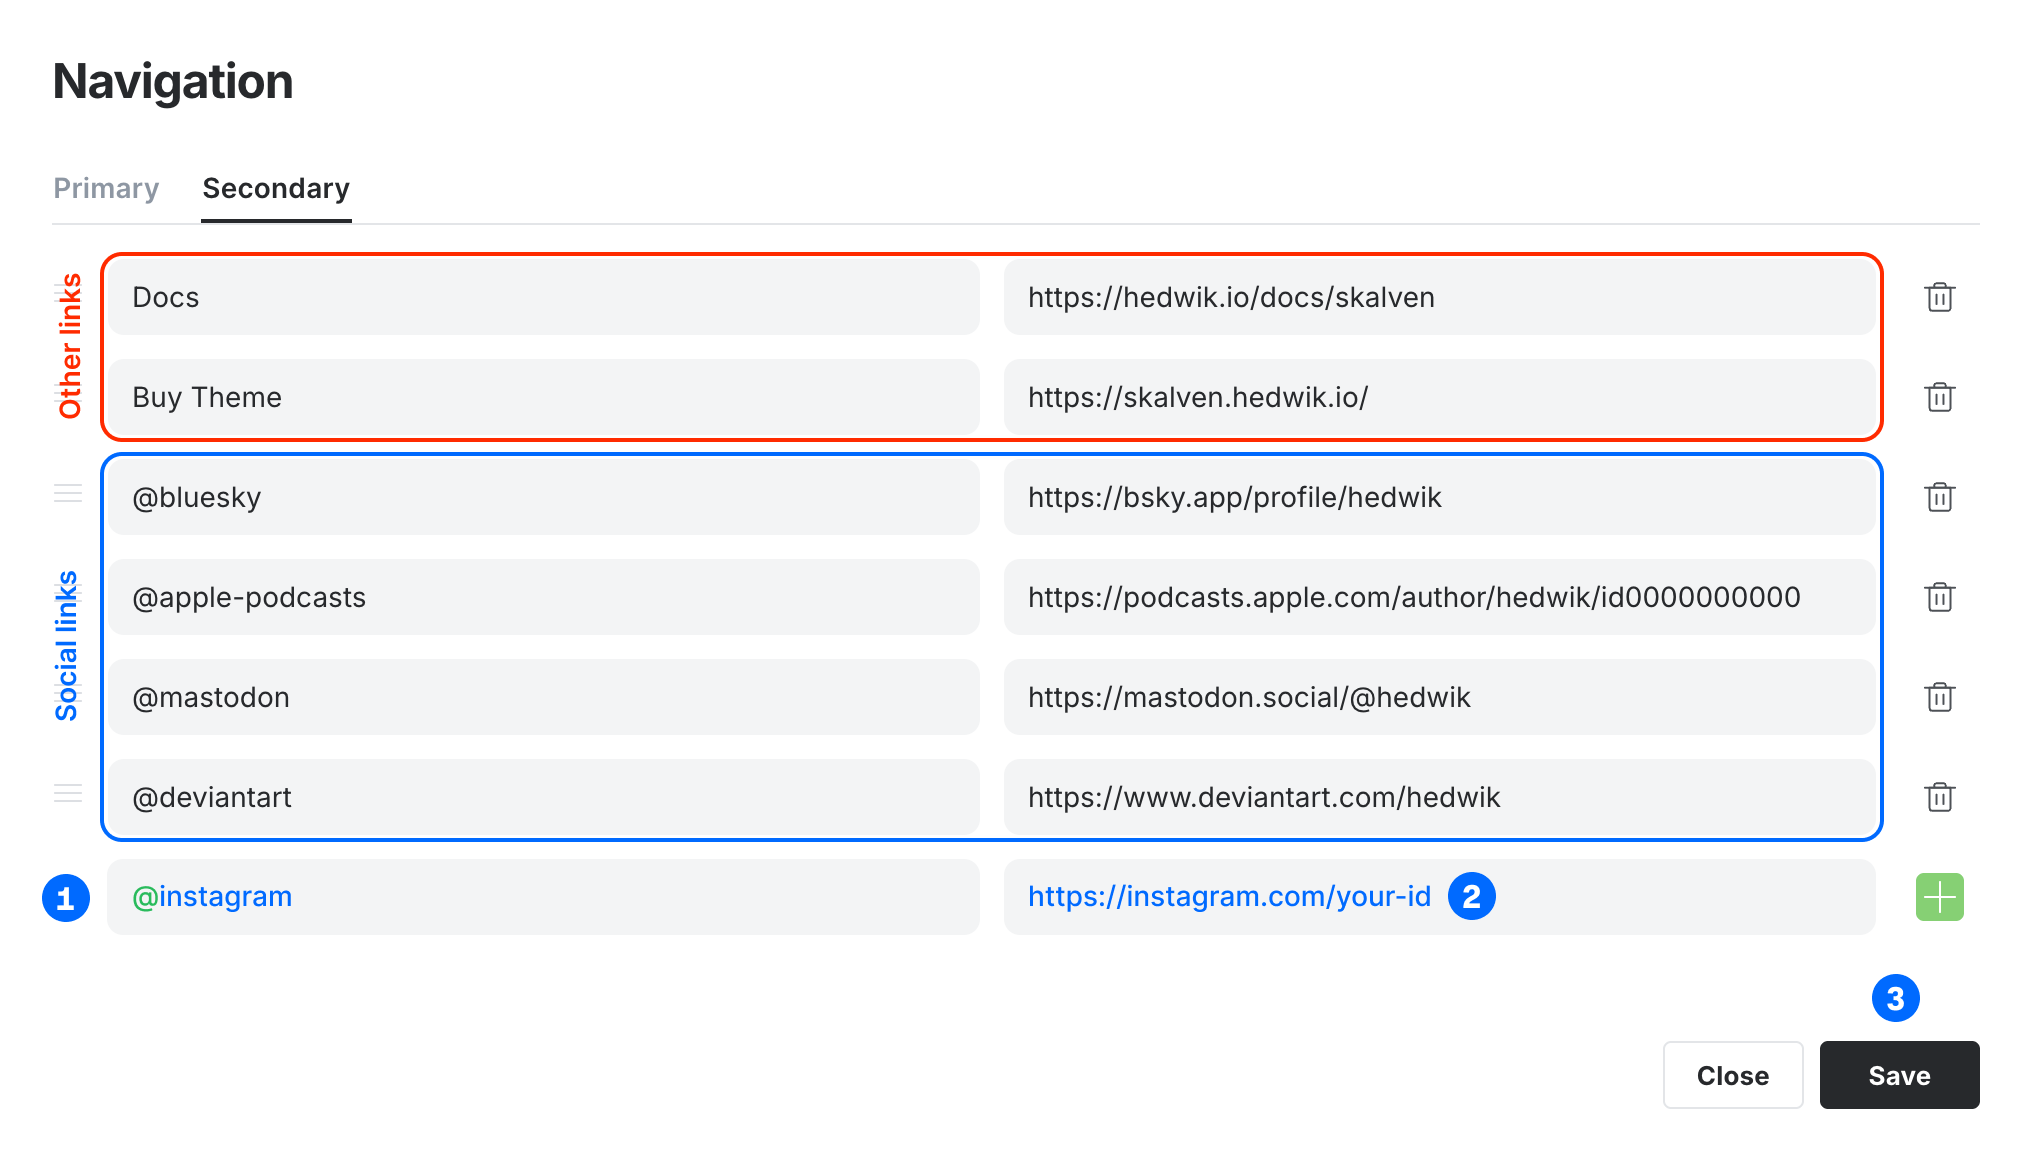Select the bsky.app profile URL field
Screen dimensions: 2036x1152
pos(1440,497)
